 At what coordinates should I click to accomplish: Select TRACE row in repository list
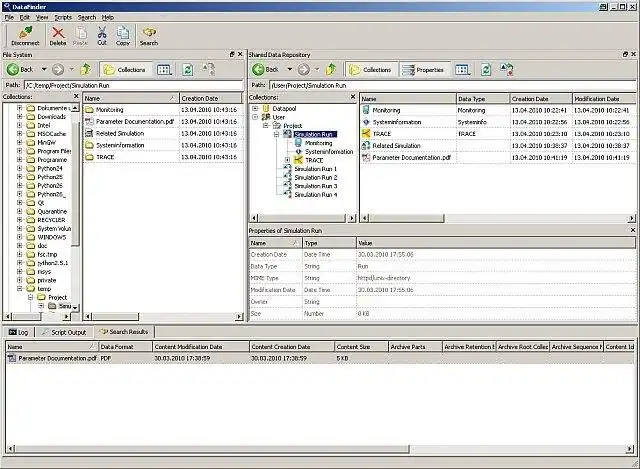tap(498, 134)
